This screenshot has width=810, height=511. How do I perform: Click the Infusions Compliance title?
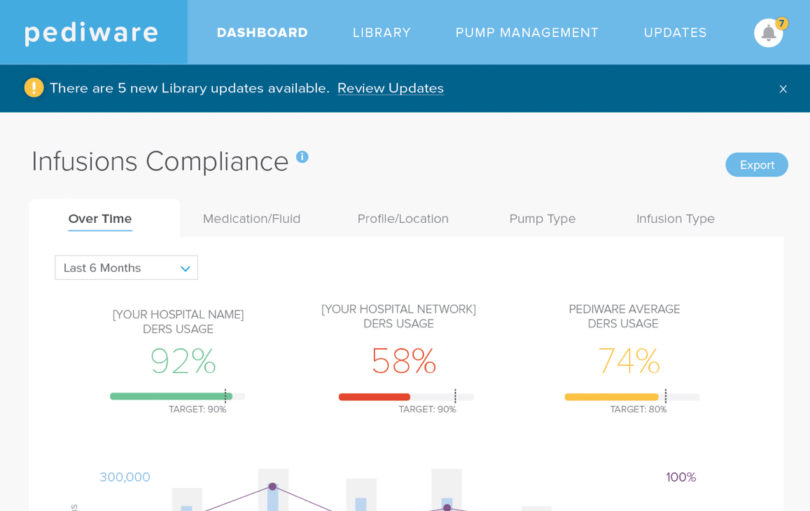click(160, 161)
